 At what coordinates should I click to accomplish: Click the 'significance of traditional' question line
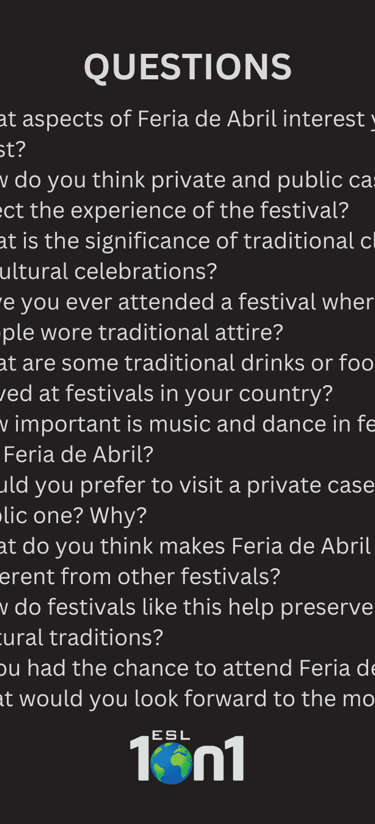coord(188,241)
